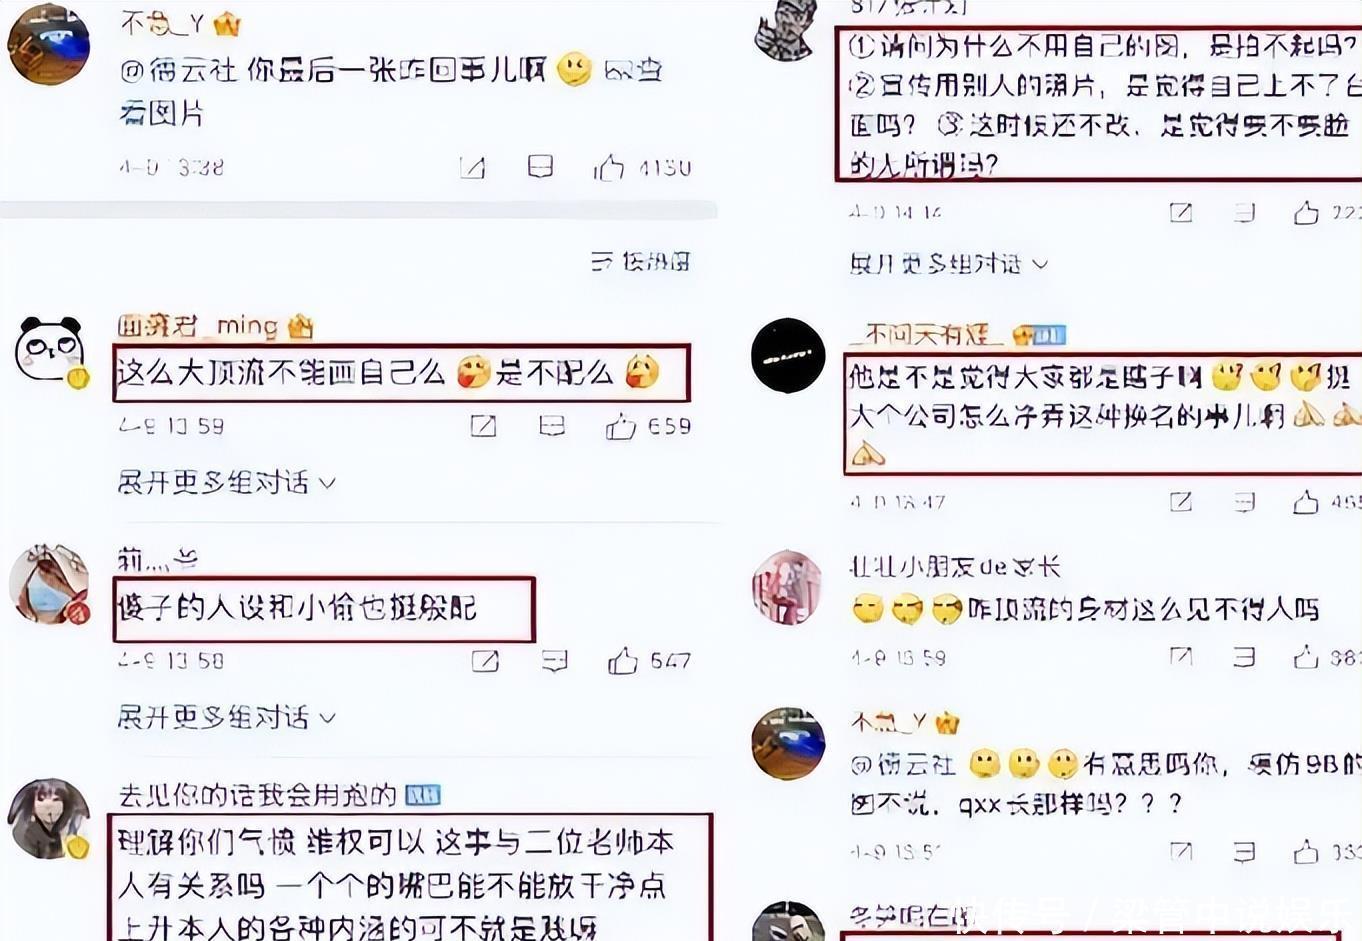Screen dimensions: 1362x941
Task: Expand more conversations under 这么大顶流 comment
Action: tap(226, 483)
